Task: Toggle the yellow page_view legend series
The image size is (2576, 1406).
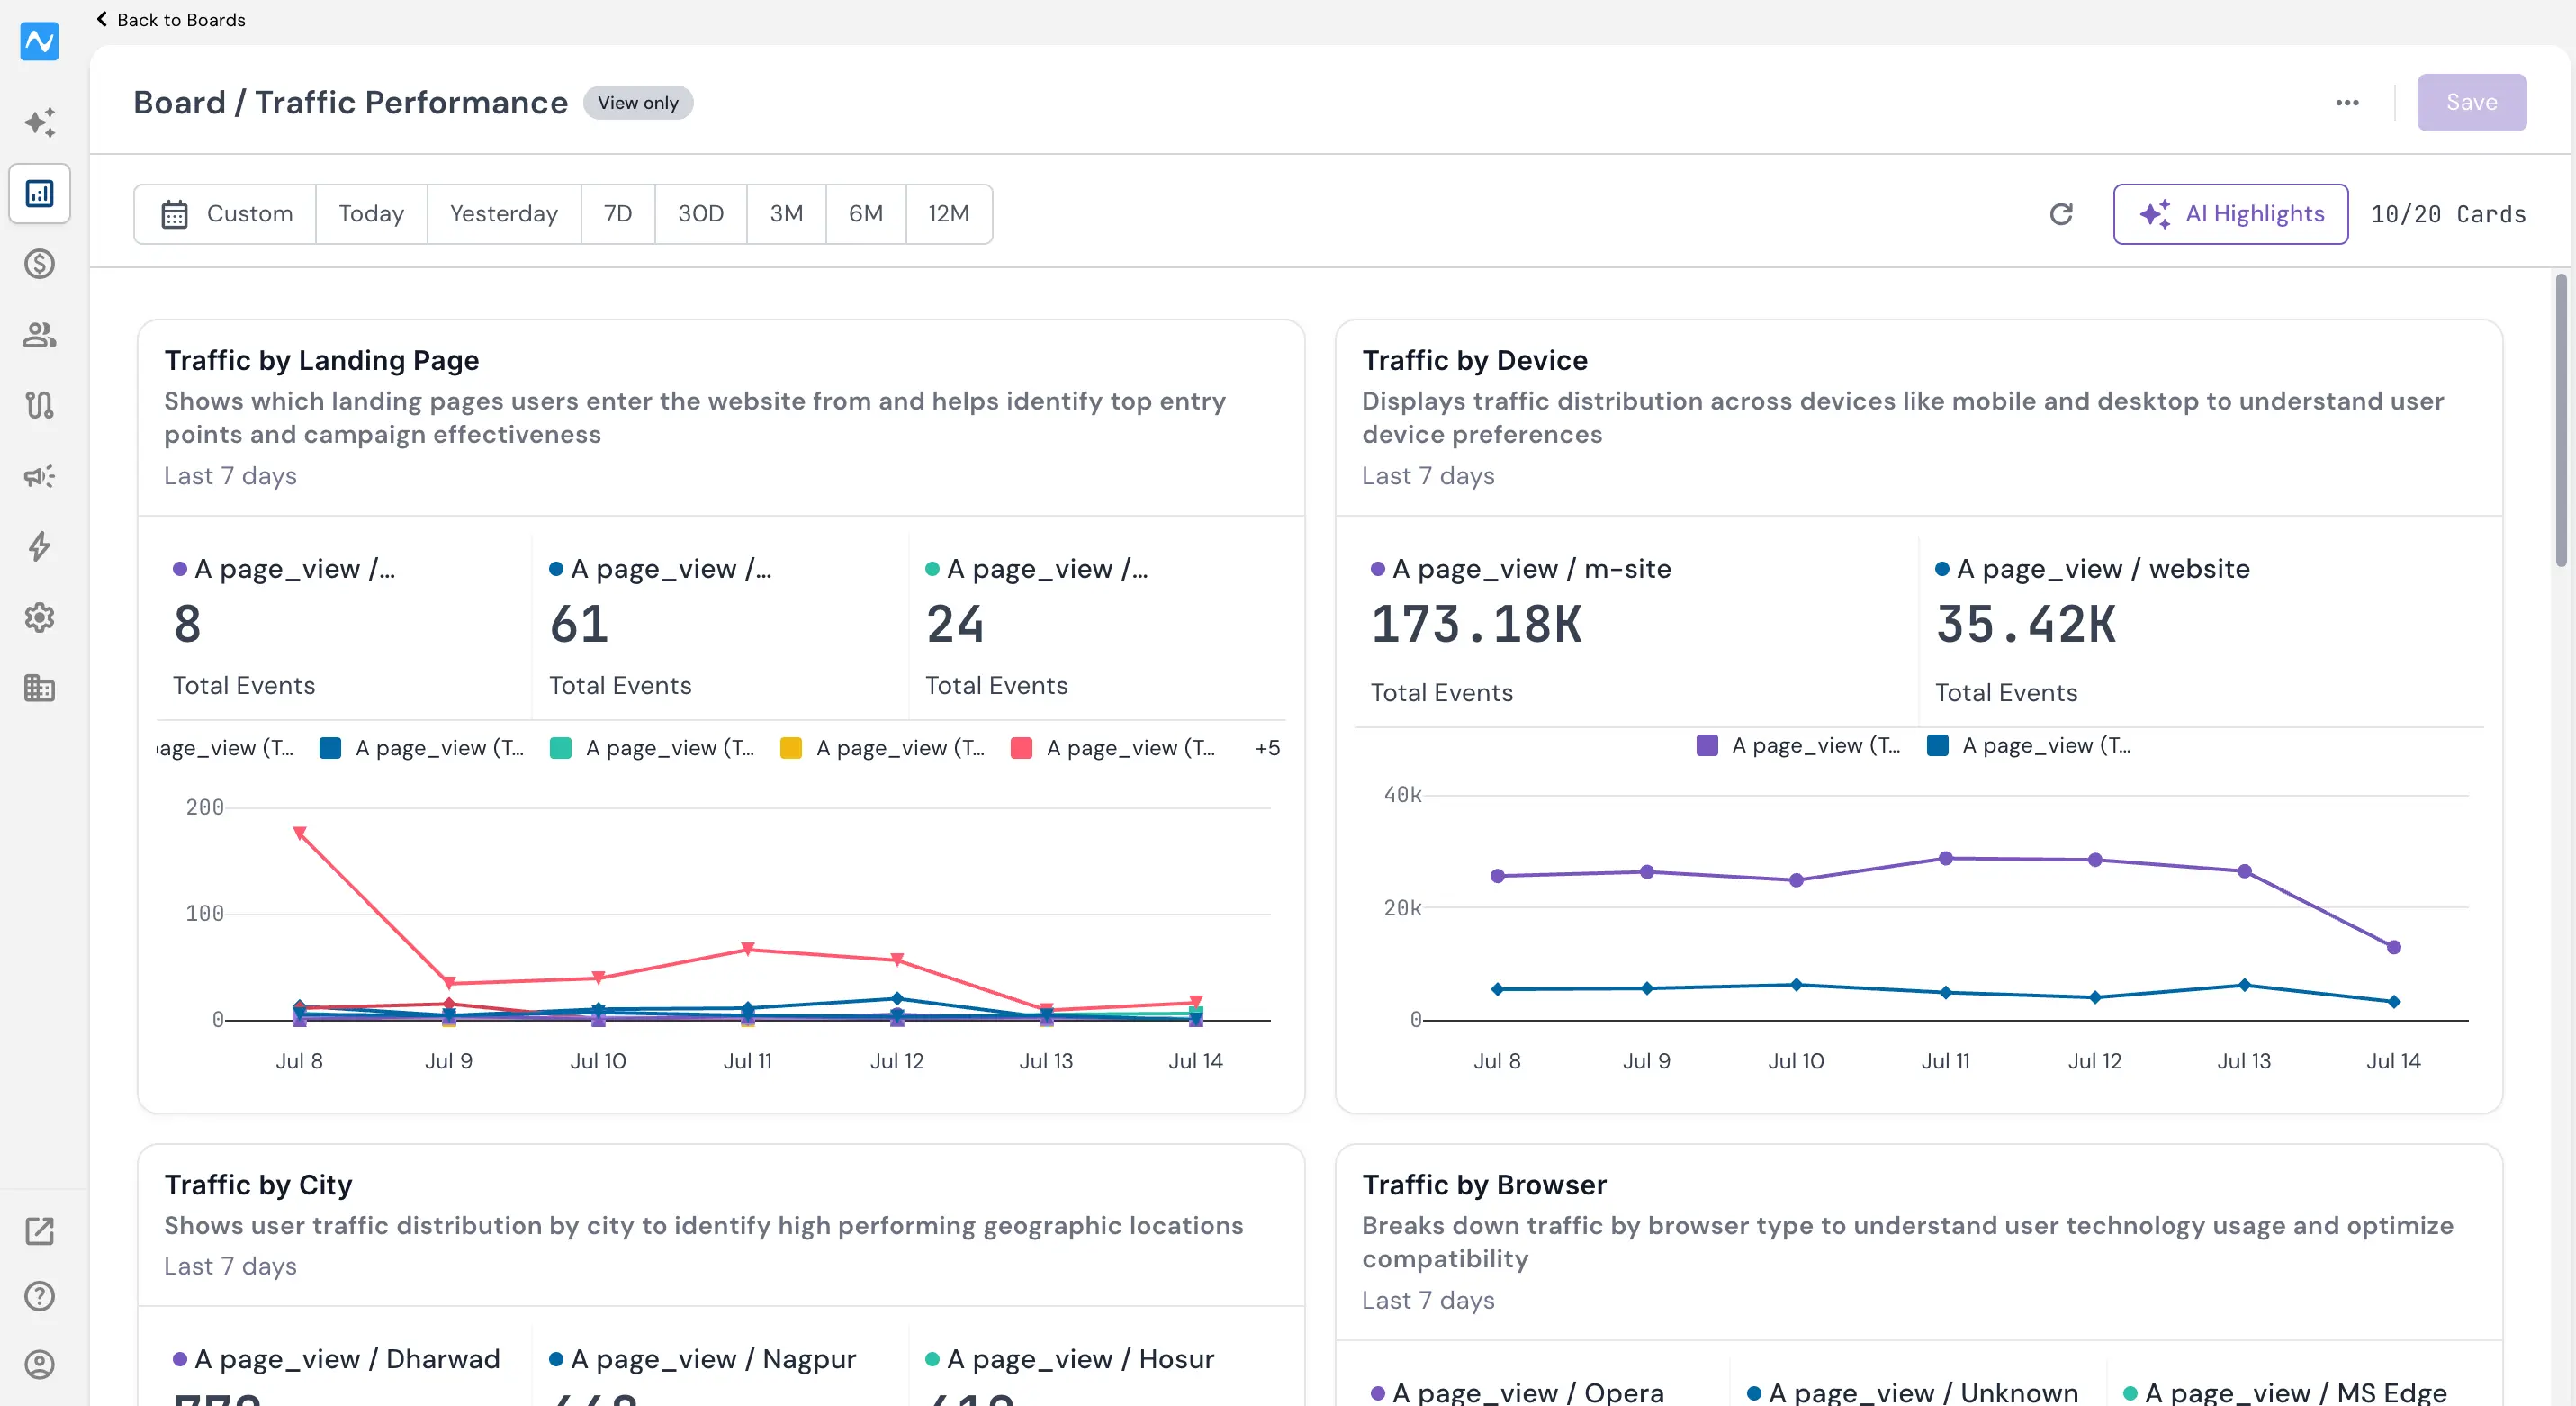Action: pyautogui.click(x=883, y=748)
